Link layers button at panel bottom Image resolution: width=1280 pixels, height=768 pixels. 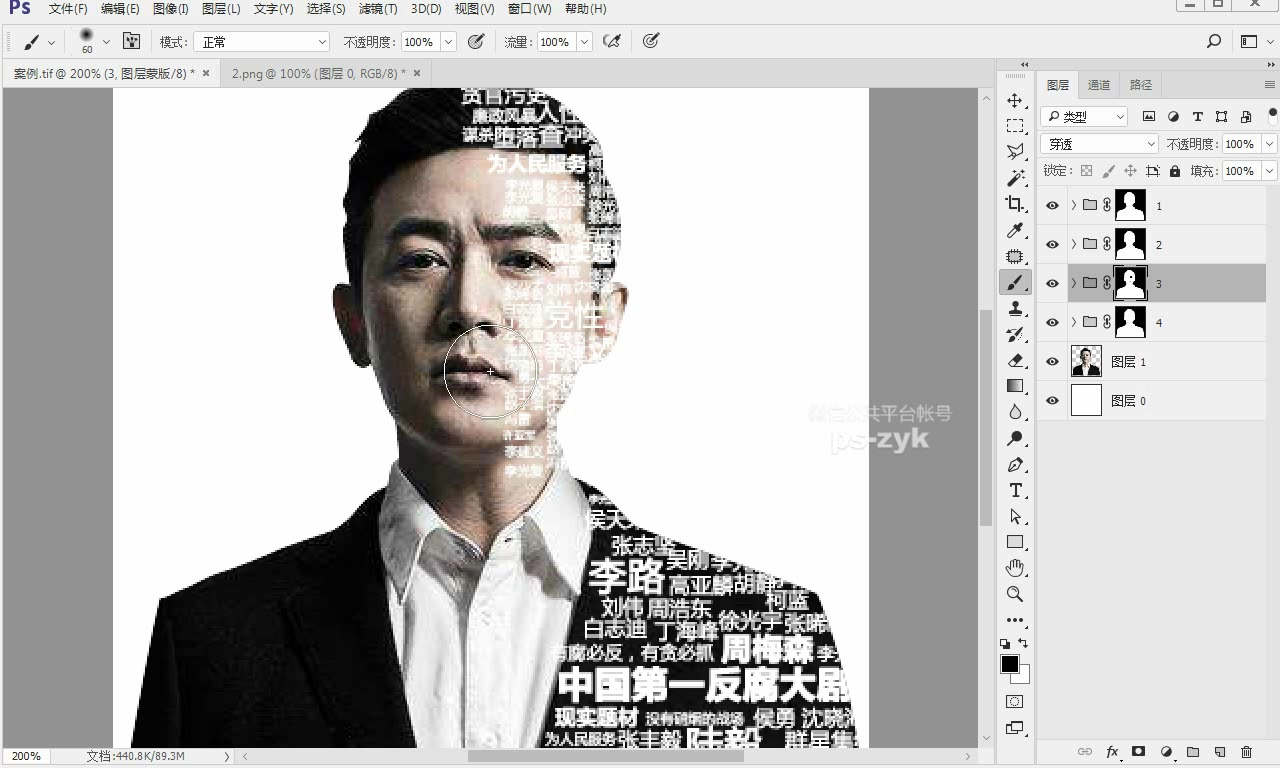pos(1084,752)
